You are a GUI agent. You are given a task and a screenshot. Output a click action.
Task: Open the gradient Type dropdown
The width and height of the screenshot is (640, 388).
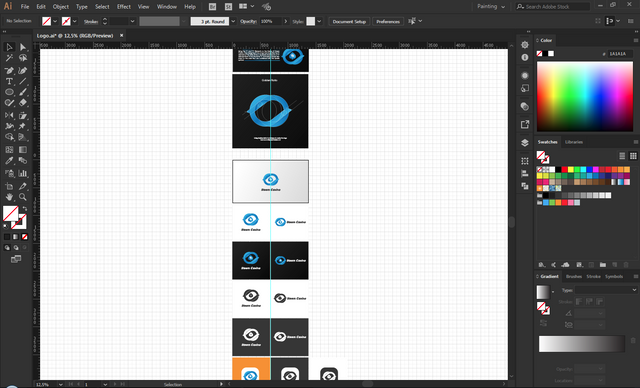(x=606, y=290)
